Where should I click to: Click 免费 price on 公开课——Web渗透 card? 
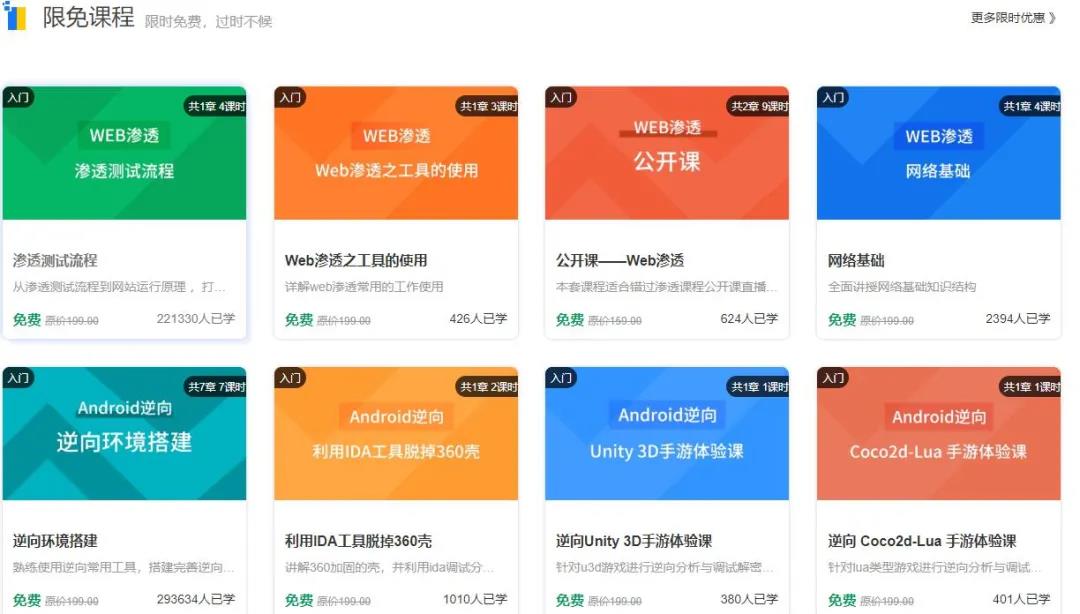pyautogui.click(x=570, y=320)
